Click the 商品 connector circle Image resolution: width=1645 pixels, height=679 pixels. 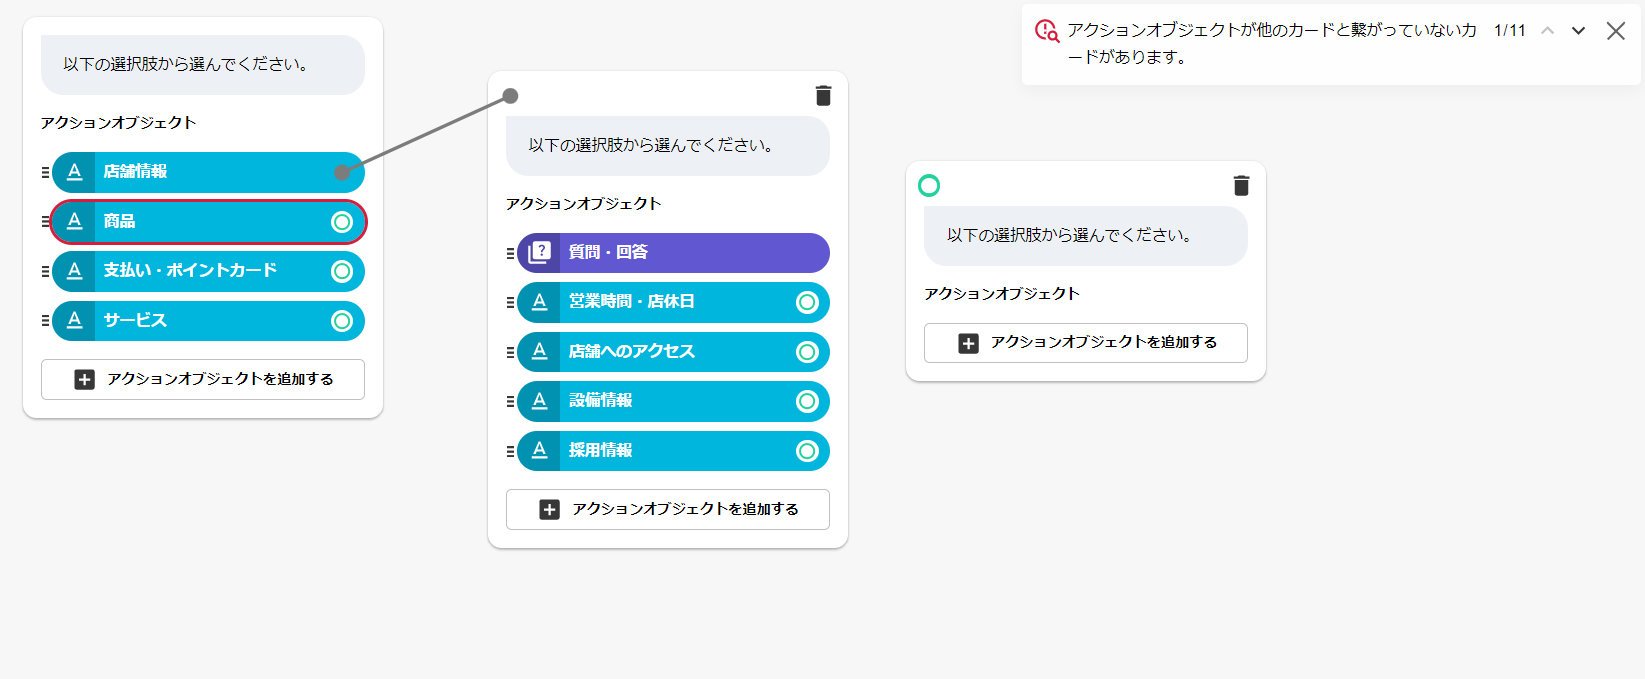(x=342, y=222)
